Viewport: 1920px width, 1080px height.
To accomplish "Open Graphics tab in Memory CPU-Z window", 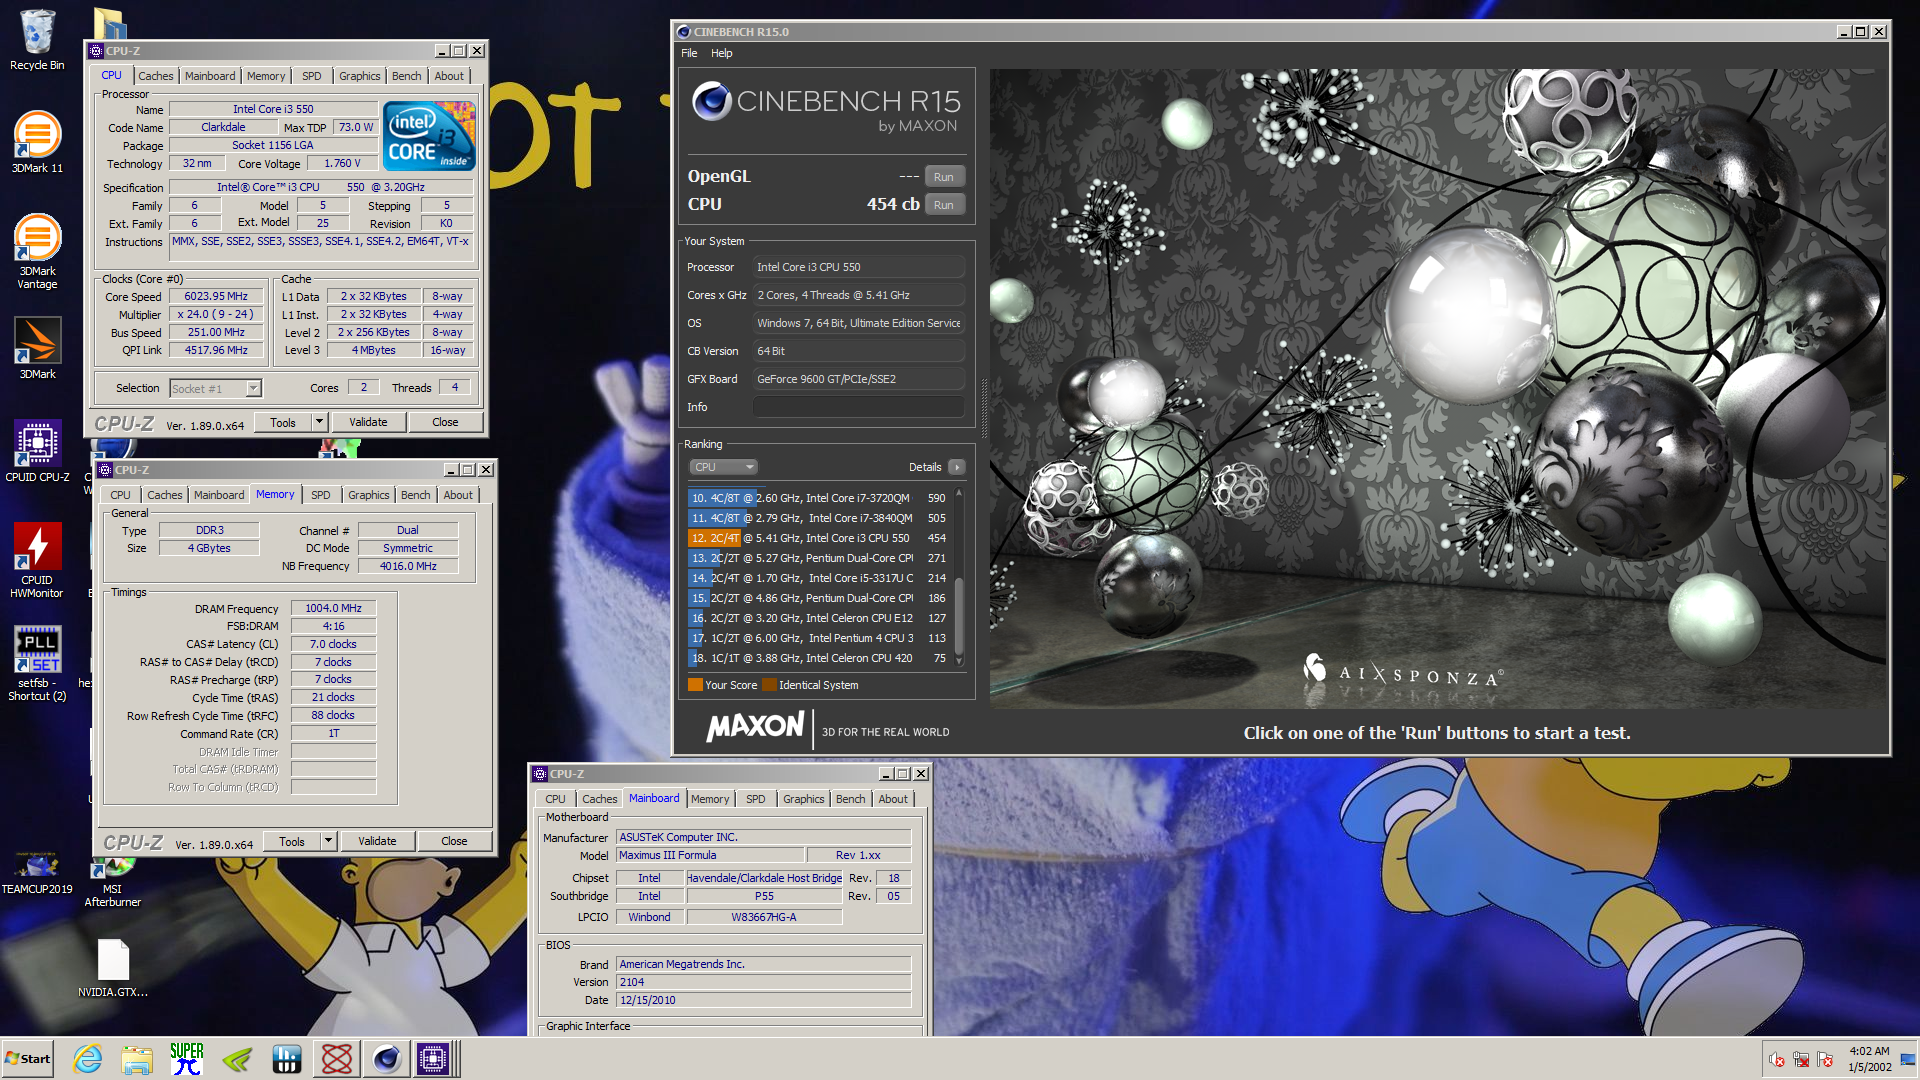I will [368, 495].
